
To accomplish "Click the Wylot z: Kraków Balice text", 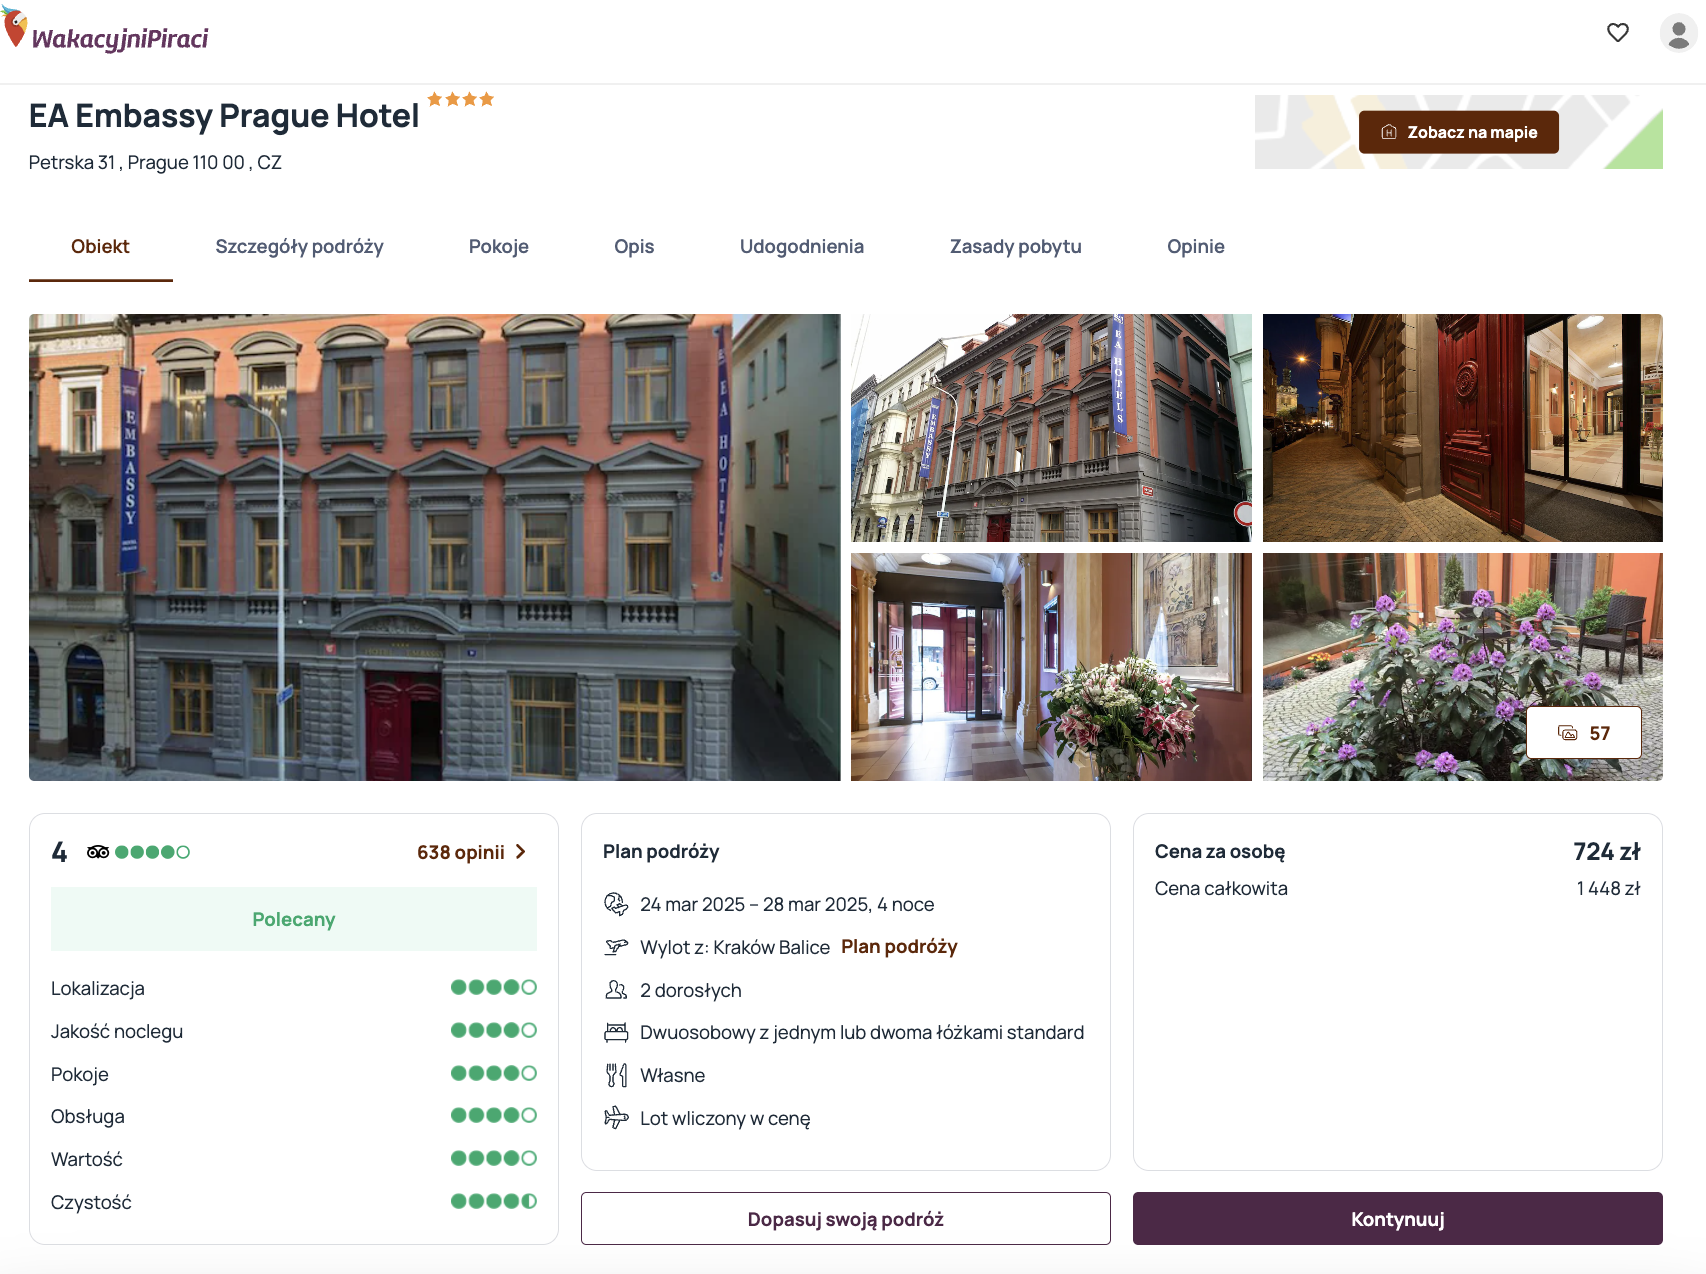I will tap(735, 947).
